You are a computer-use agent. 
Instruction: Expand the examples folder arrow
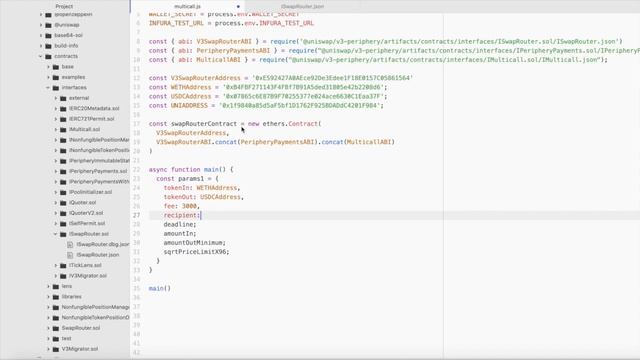(x=48, y=77)
